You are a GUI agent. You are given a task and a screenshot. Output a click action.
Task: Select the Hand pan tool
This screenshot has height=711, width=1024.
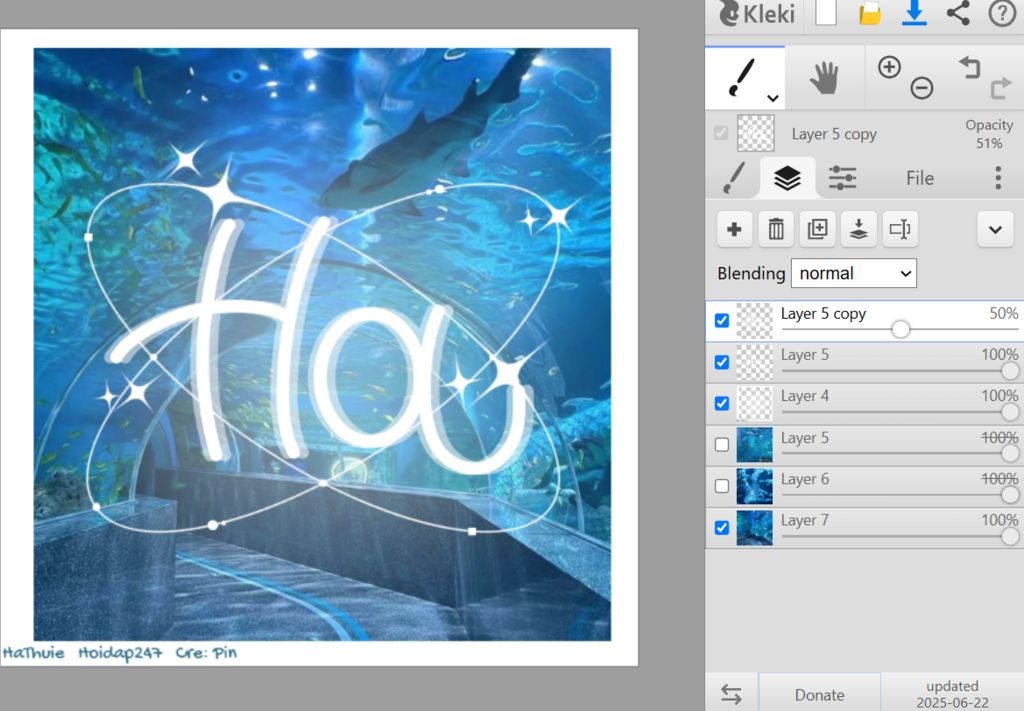coord(824,78)
